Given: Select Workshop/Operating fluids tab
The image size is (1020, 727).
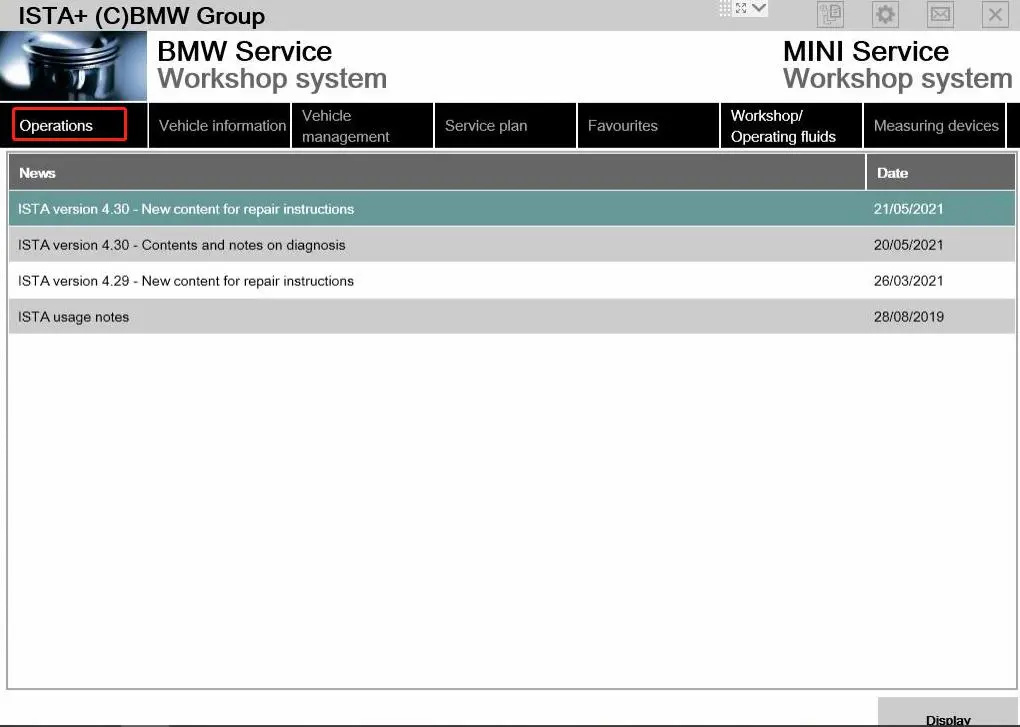Looking at the screenshot, I should (x=792, y=126).
